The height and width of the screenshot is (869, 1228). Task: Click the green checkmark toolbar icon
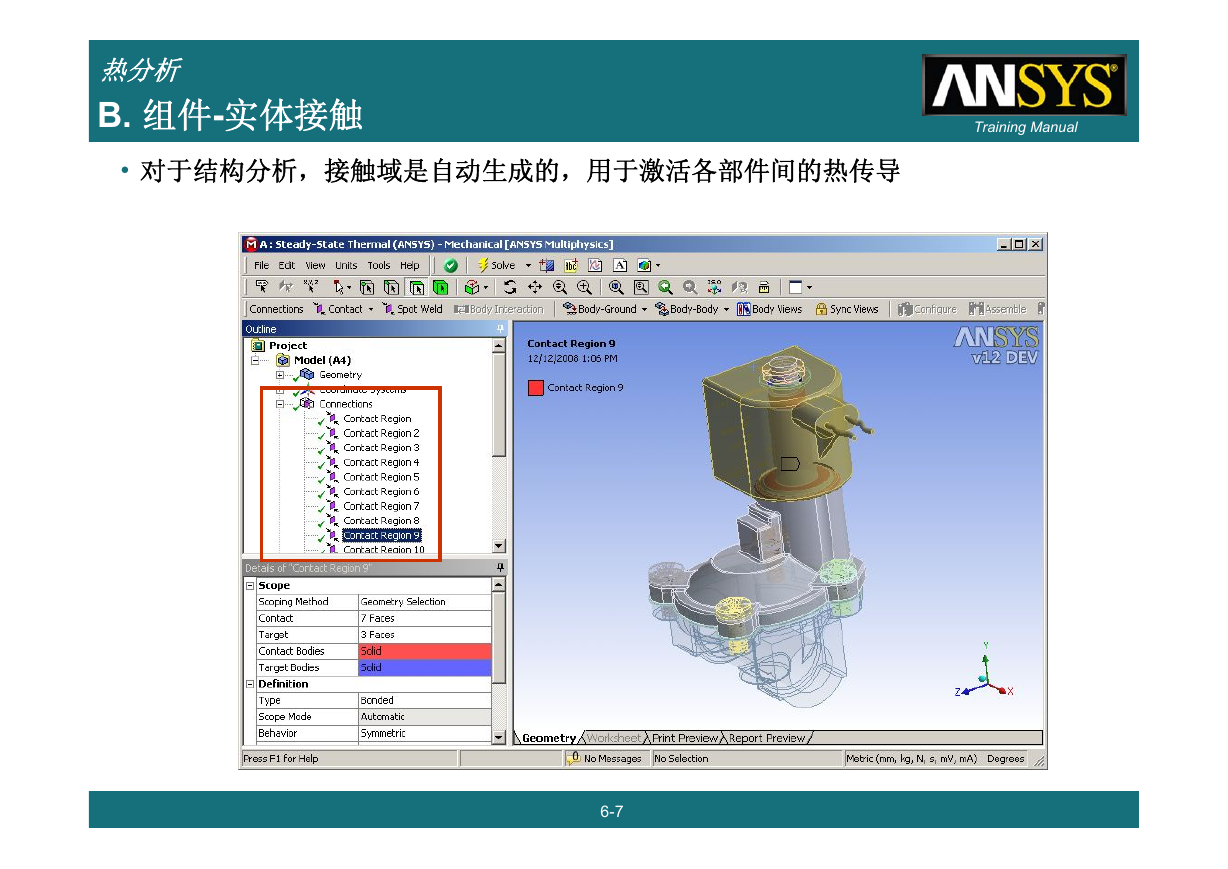point(451,265)
